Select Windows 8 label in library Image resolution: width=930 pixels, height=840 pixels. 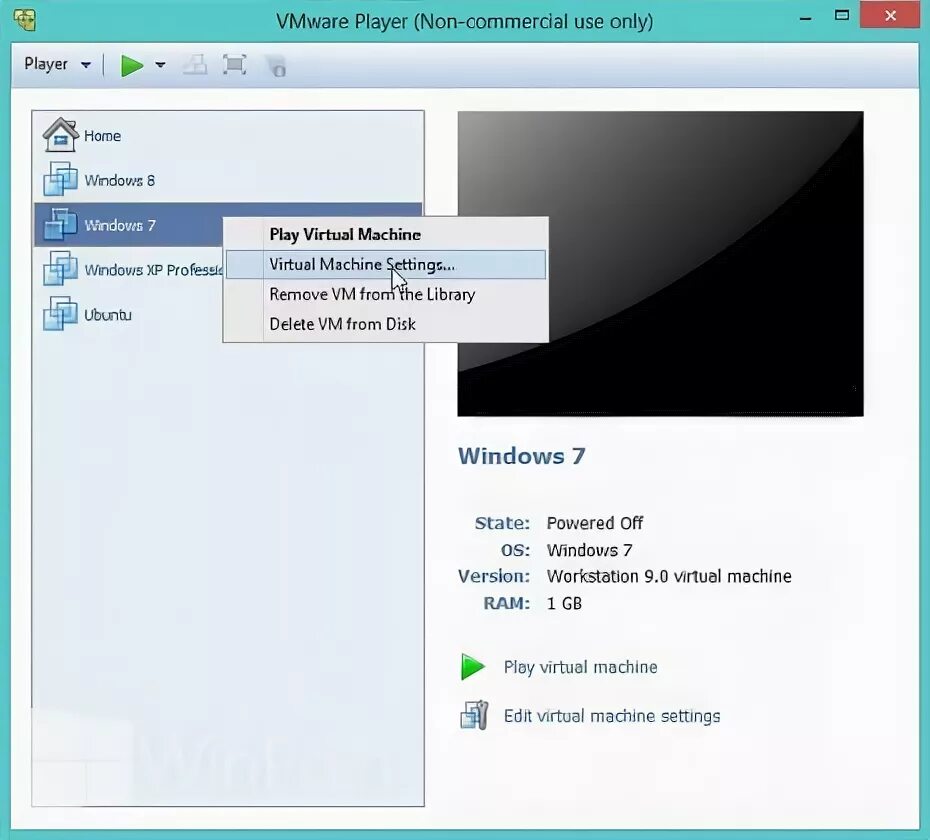click(119, 180)
